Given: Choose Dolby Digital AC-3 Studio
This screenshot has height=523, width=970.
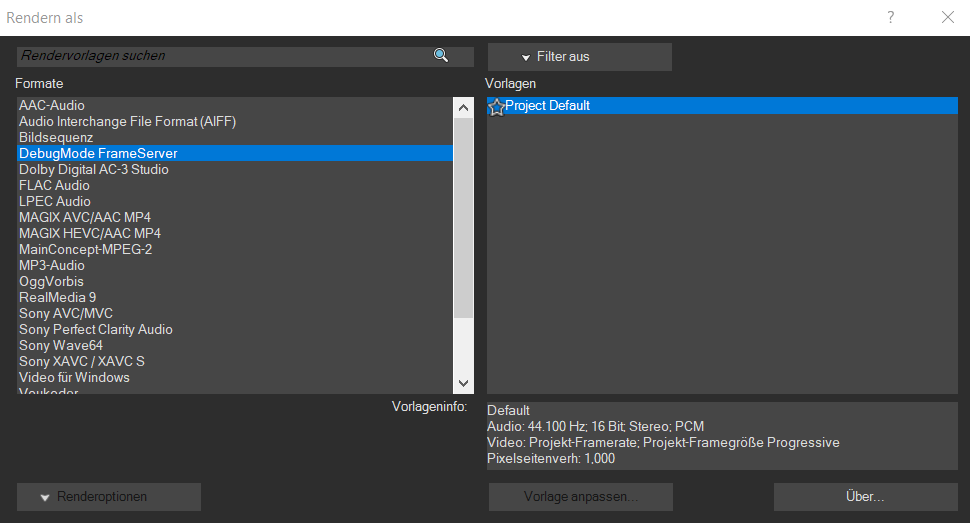Looking at the screenshot, I should [x=94, y=169].
